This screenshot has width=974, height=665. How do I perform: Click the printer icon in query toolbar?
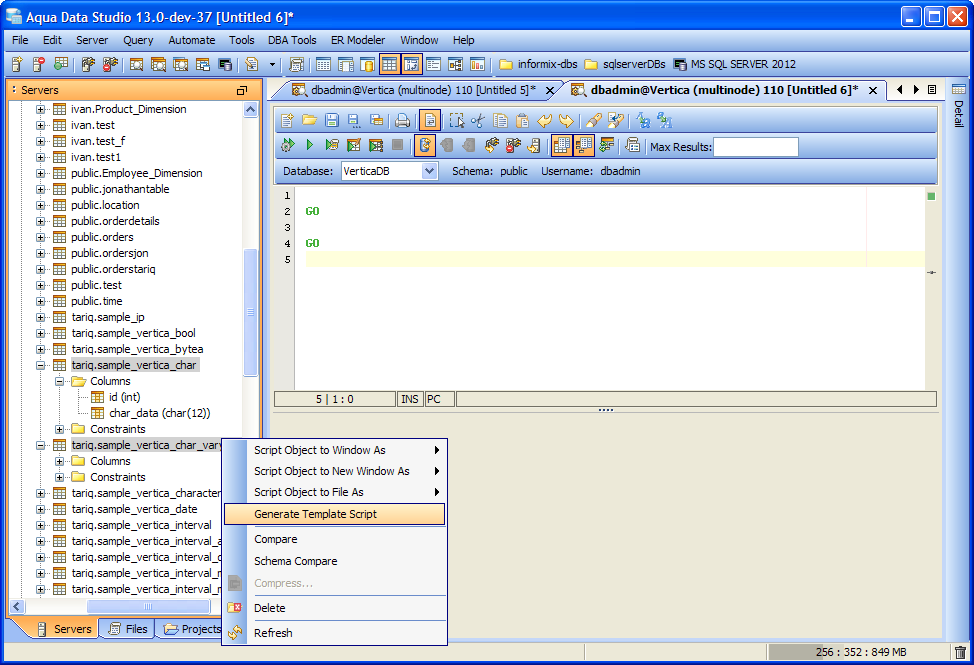pos(403,120)
